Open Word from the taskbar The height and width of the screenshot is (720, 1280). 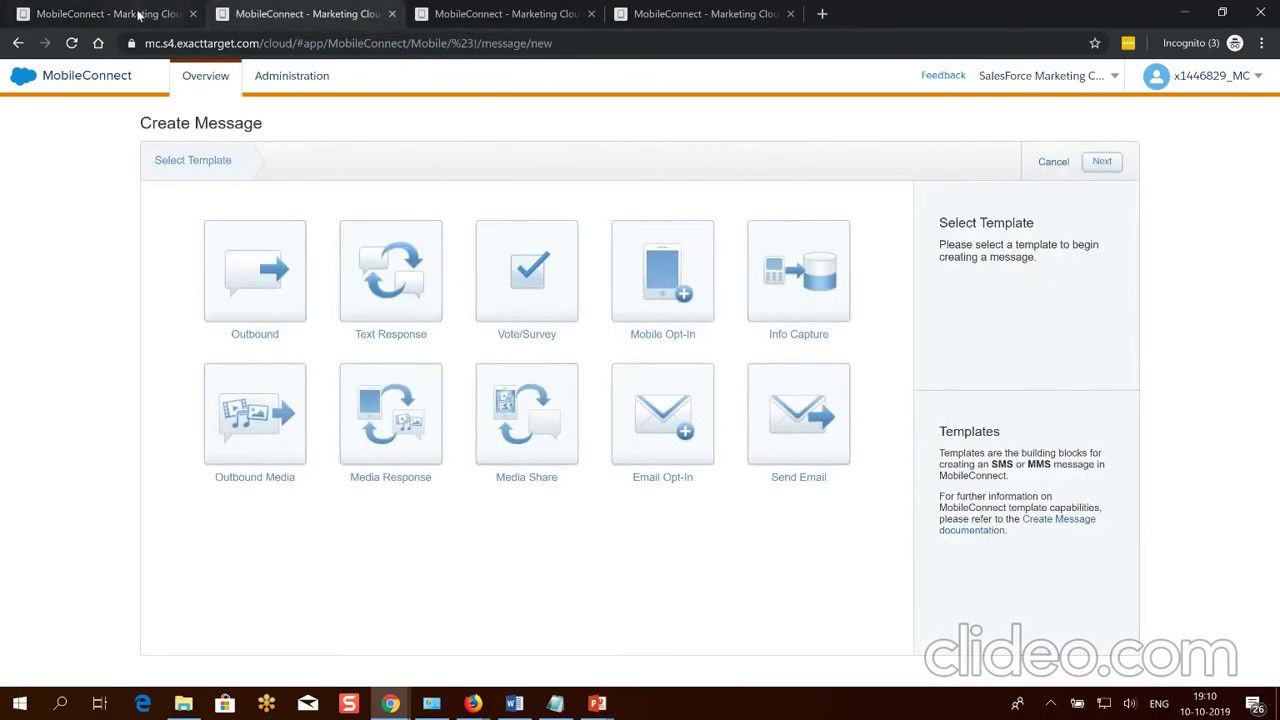(514, 704)
